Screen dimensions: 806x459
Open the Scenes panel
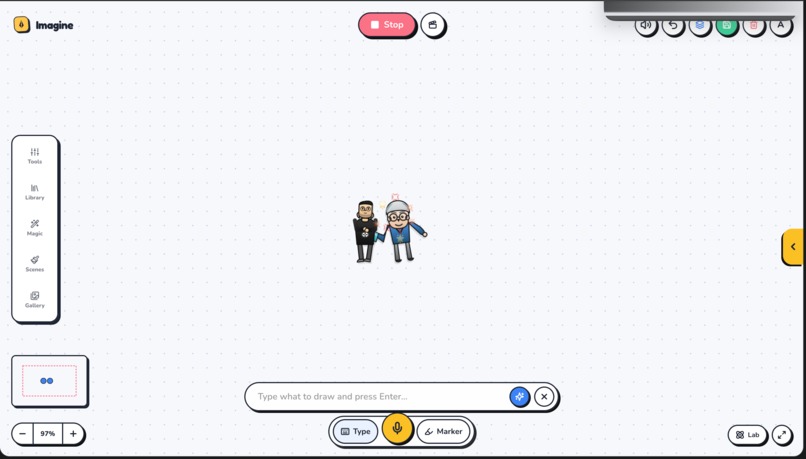coord(35,264)
